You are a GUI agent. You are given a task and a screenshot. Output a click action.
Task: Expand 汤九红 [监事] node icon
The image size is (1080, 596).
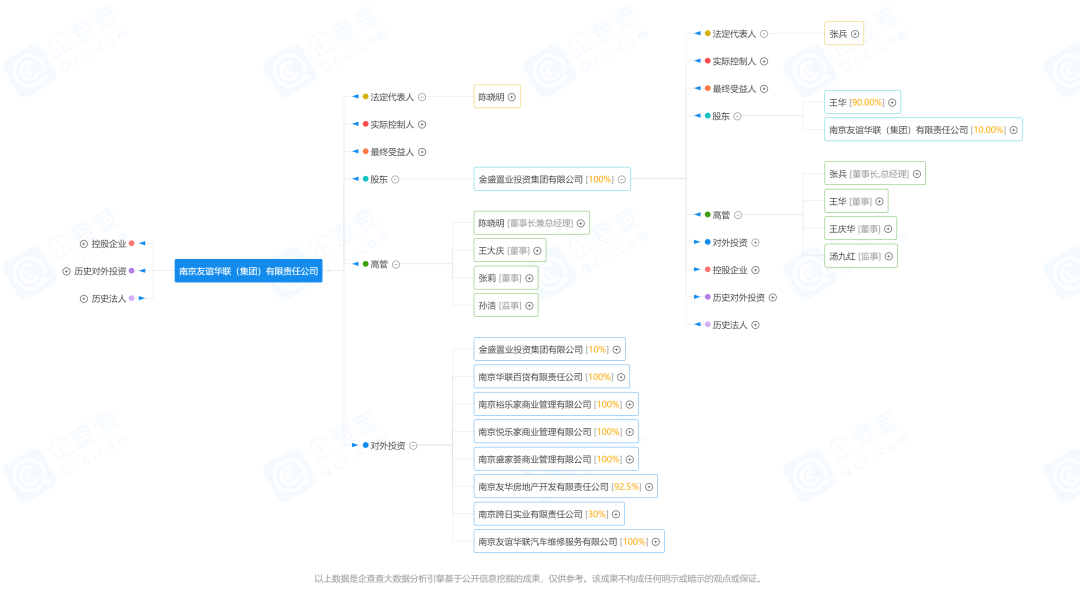tap(889, 256)
